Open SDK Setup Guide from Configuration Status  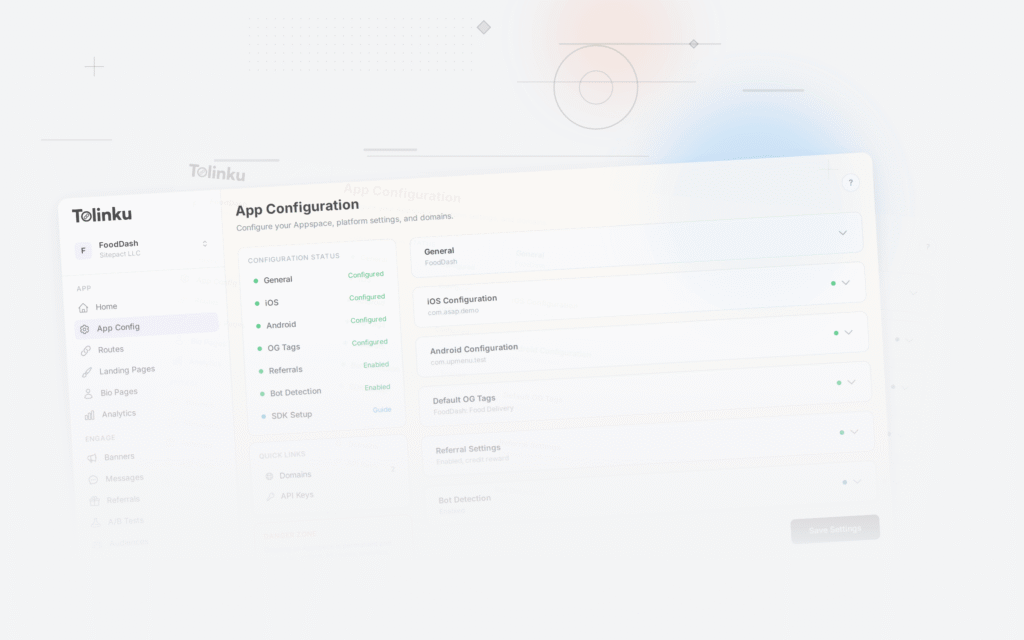point(381,410)
